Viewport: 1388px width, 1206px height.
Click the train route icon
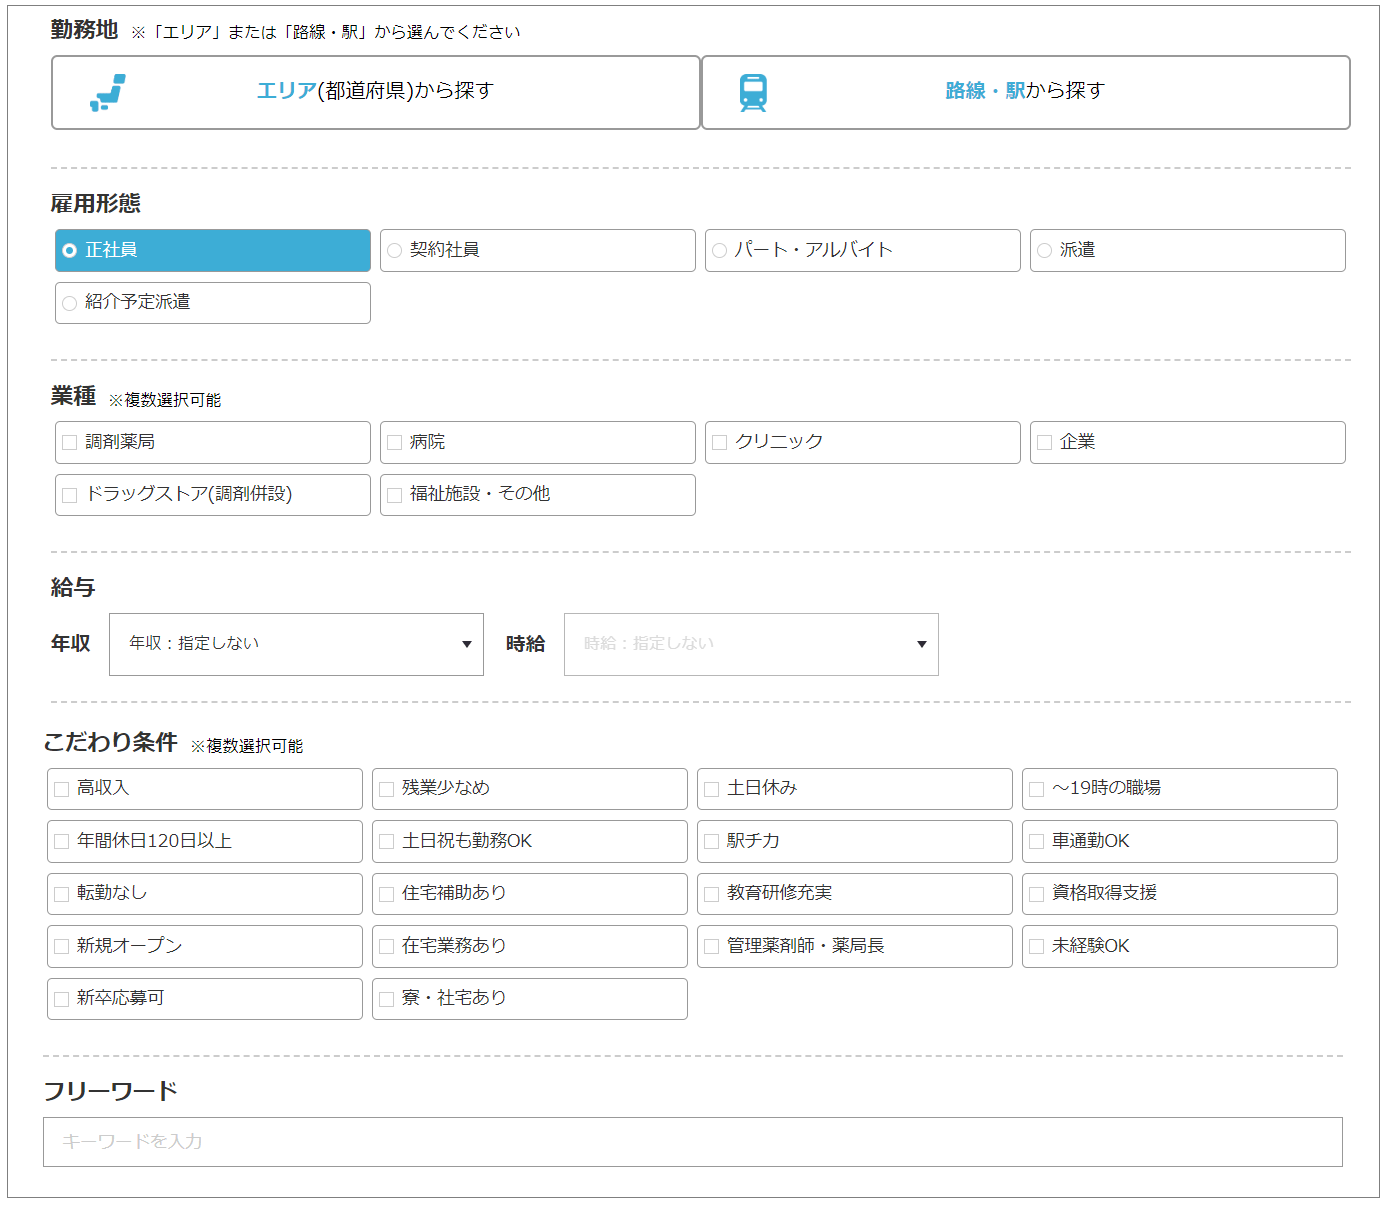click(753, 93)
